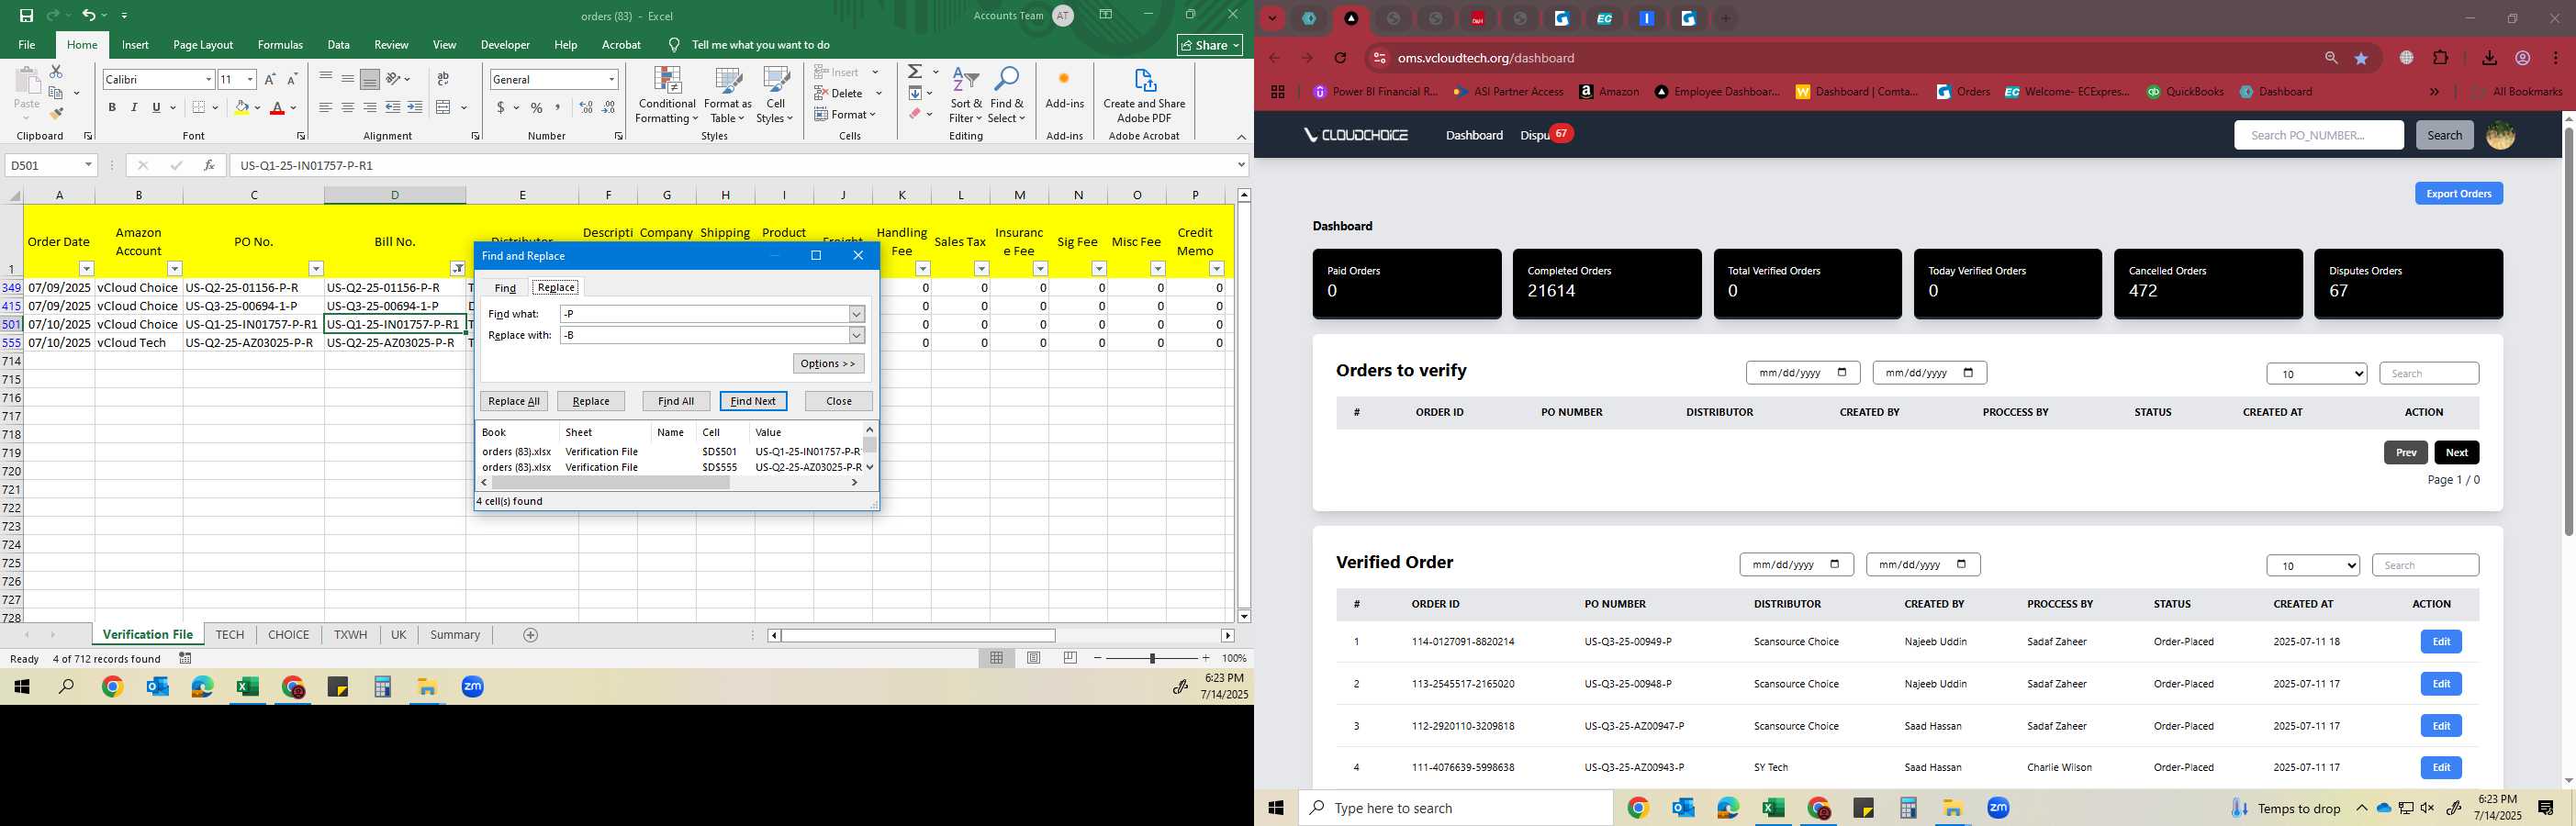Reload the page in Chrome
The image size is (2576, 826).
pos(1341,58)
